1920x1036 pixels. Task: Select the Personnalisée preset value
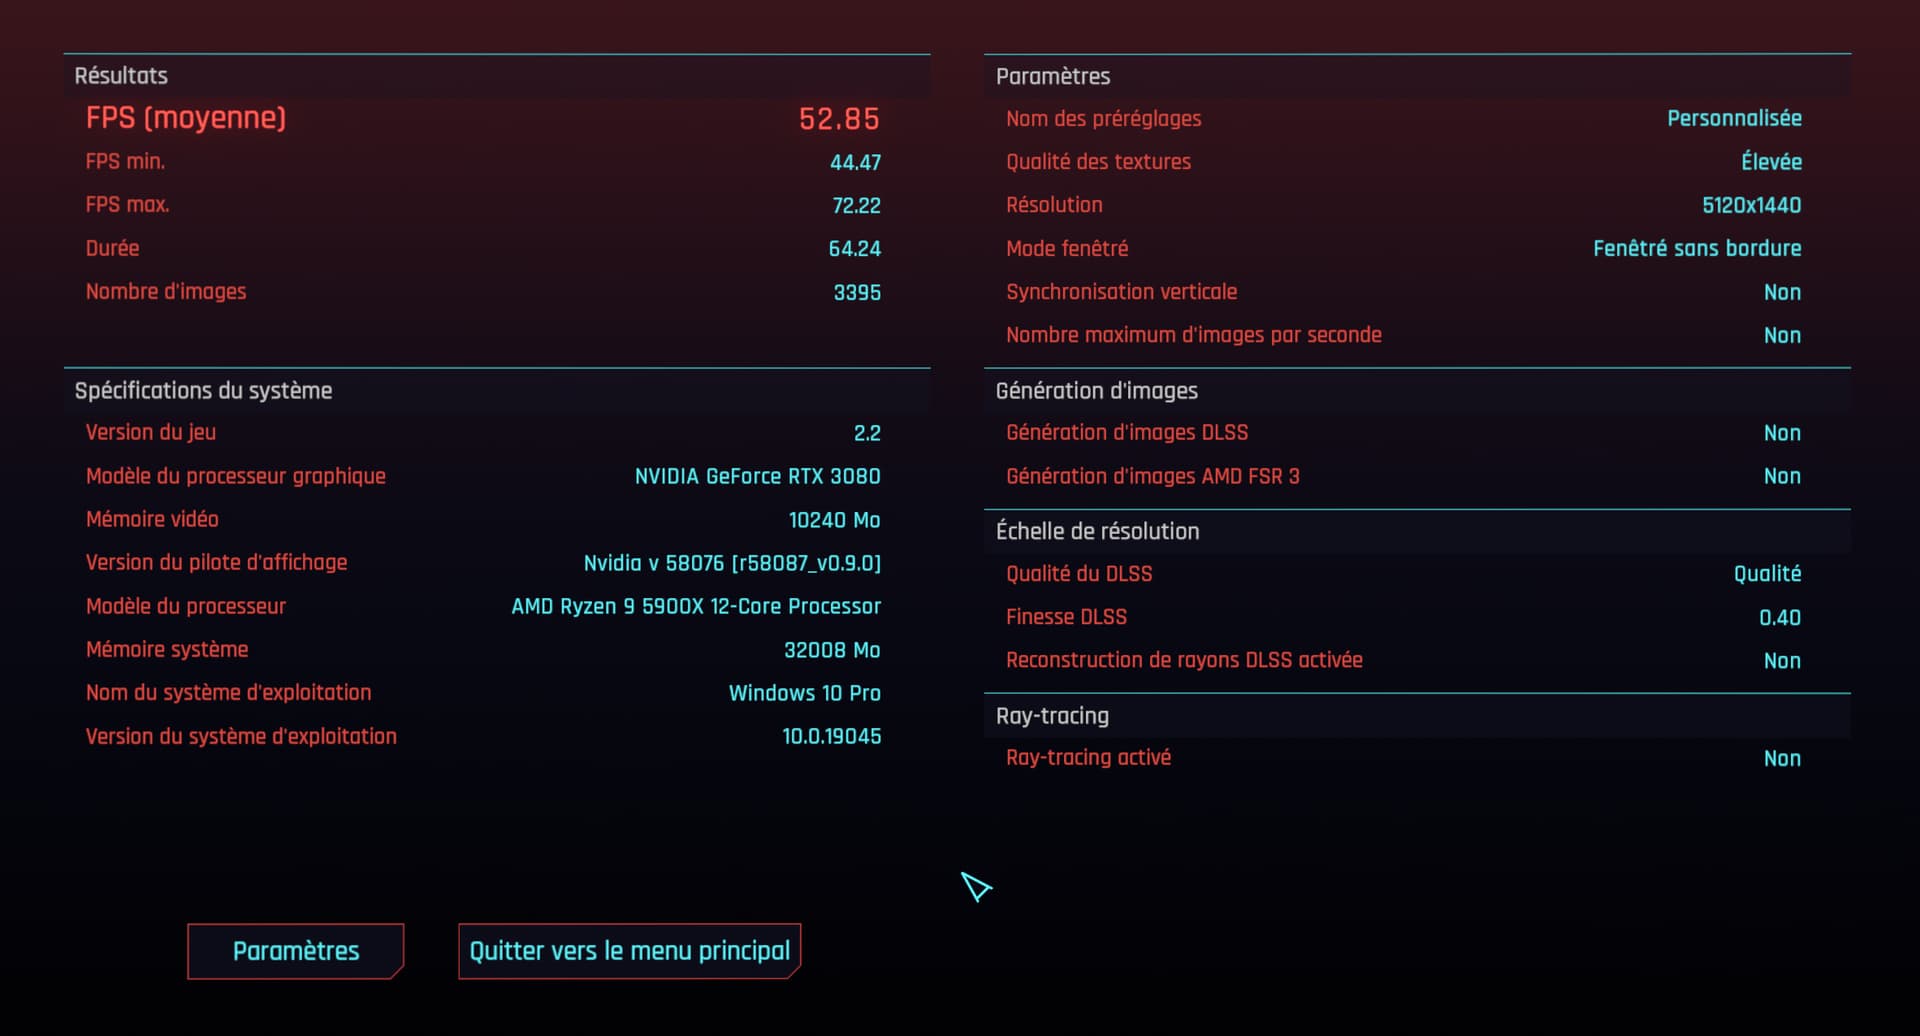tap(1734, 119)
